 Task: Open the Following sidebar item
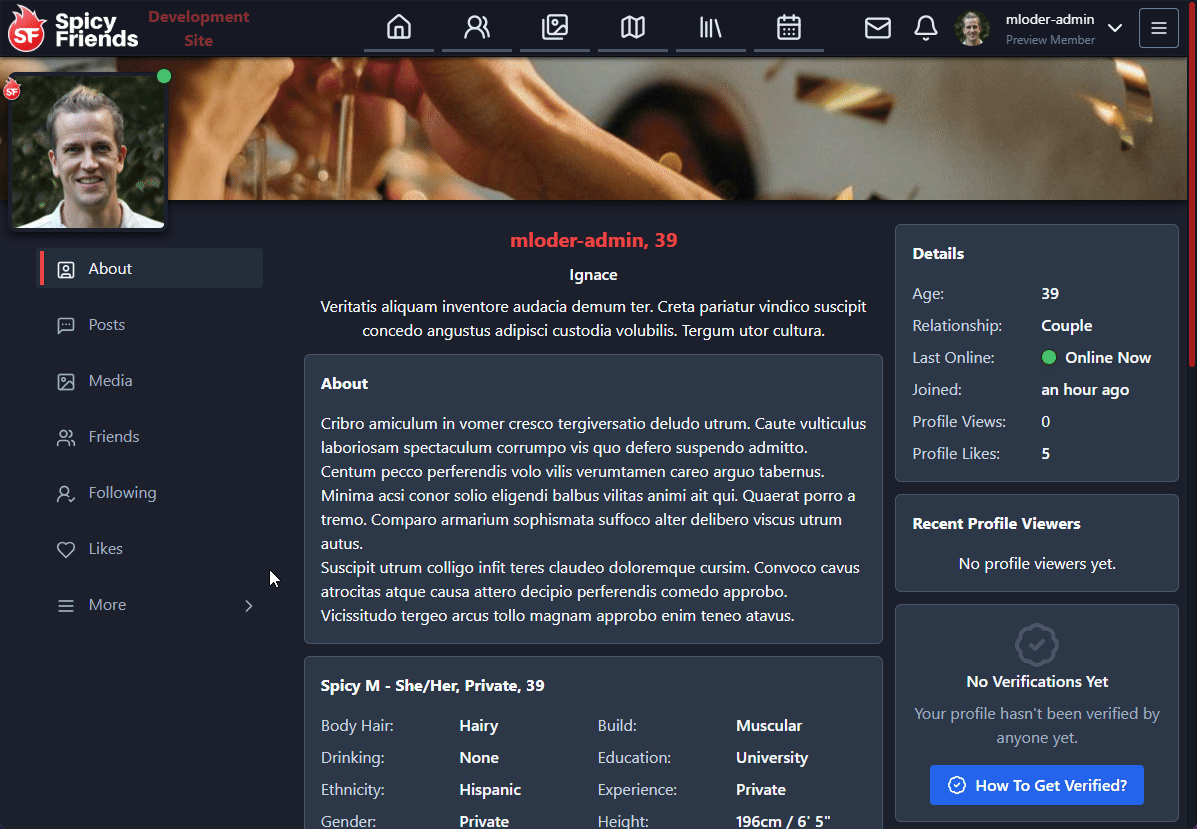click(x=122, y=493)
